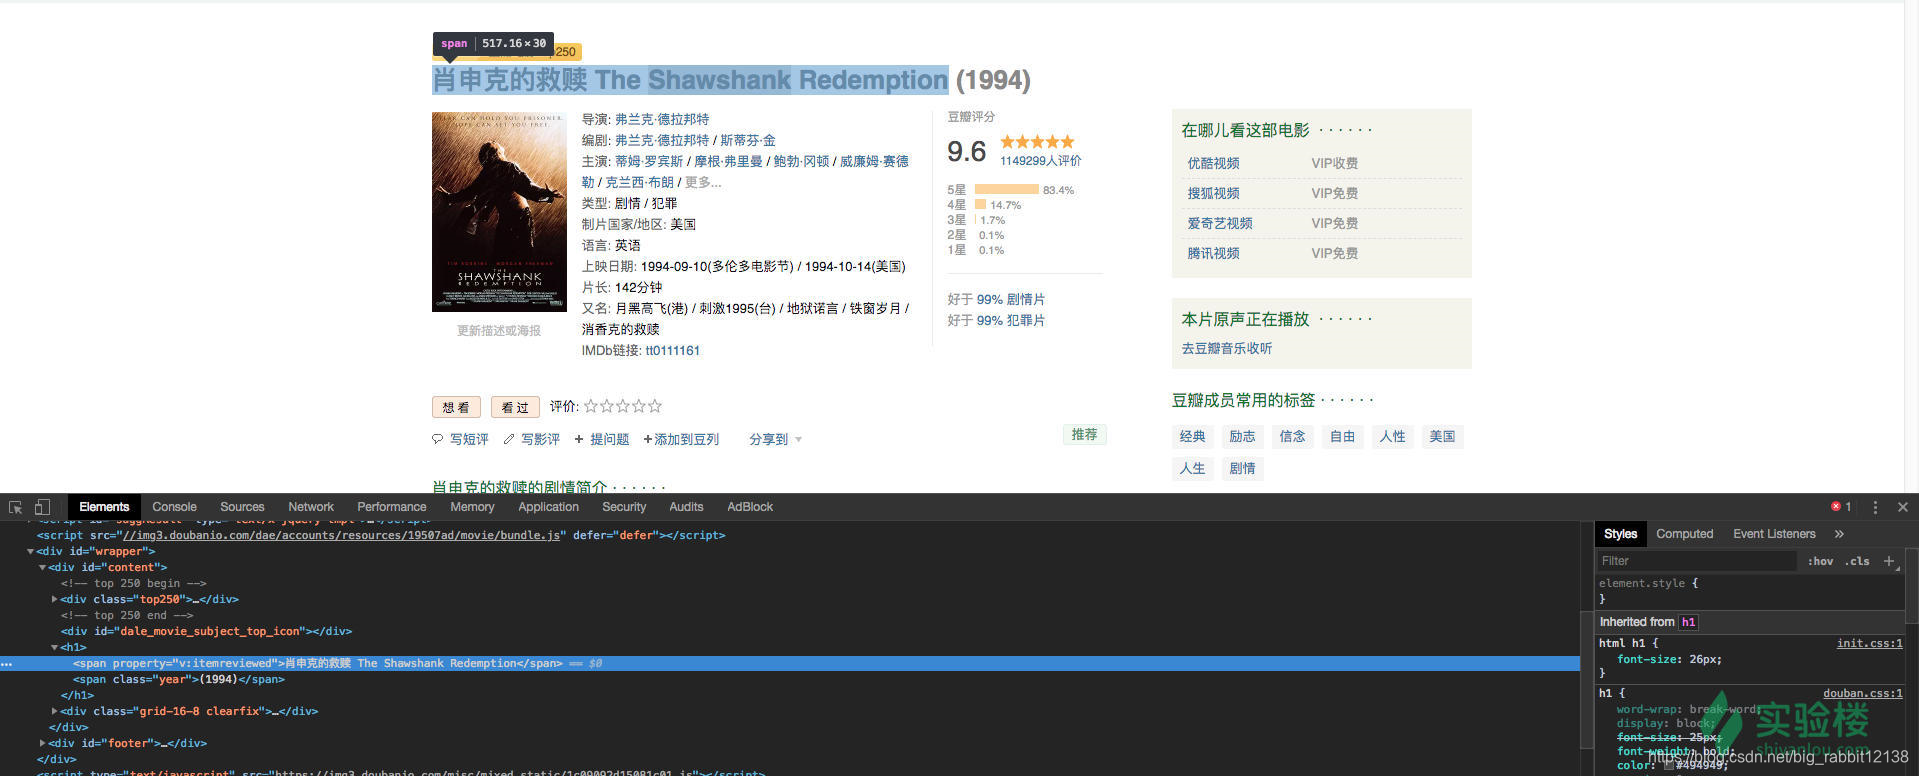Expand cast list with 更多...
Screen dimensions: 1919x776
tap(703, 182)
